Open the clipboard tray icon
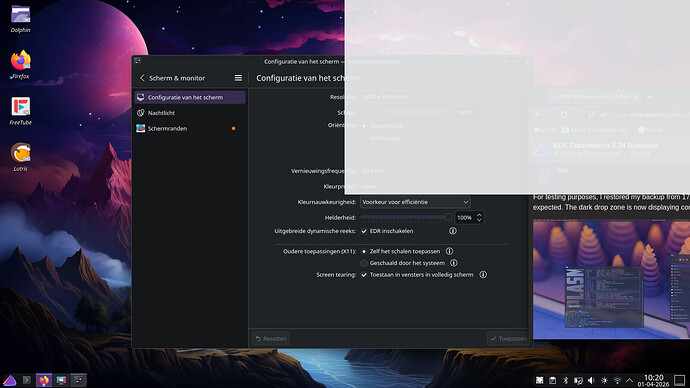The image size is (690, 388). tap(552, 381)
